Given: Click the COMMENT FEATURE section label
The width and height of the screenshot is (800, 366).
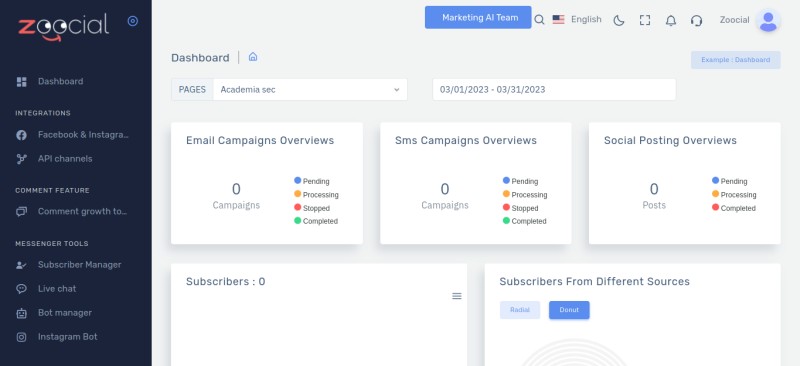Looking at the screenshot, I should pyautogui.click(x=52, y=190).
